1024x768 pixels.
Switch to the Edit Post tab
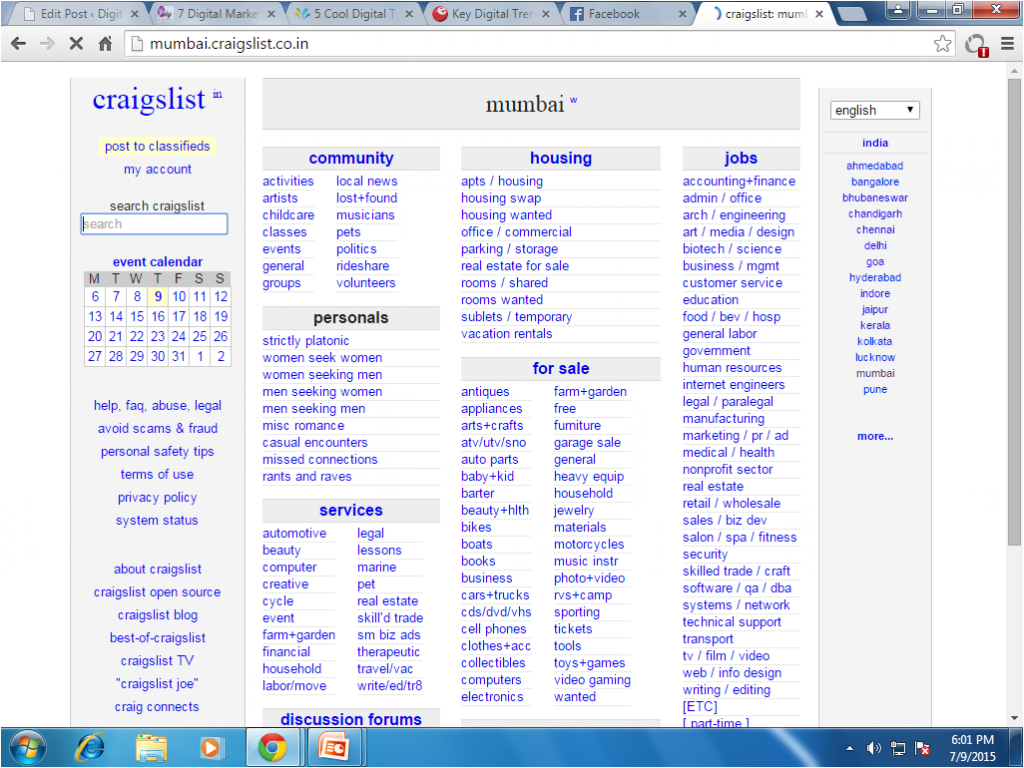point(78,14)
